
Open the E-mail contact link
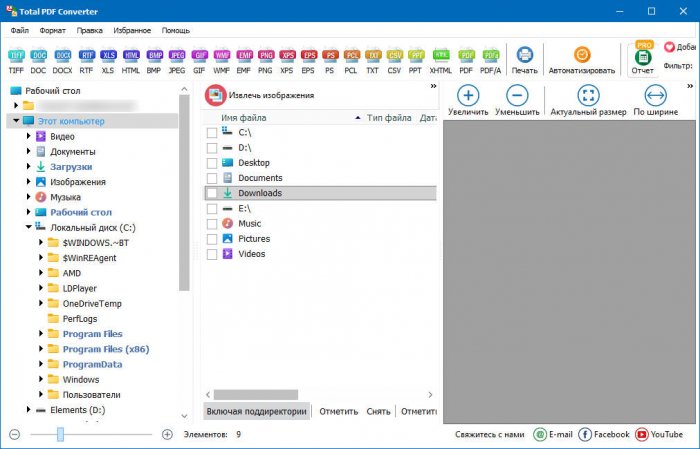(553, 434)
